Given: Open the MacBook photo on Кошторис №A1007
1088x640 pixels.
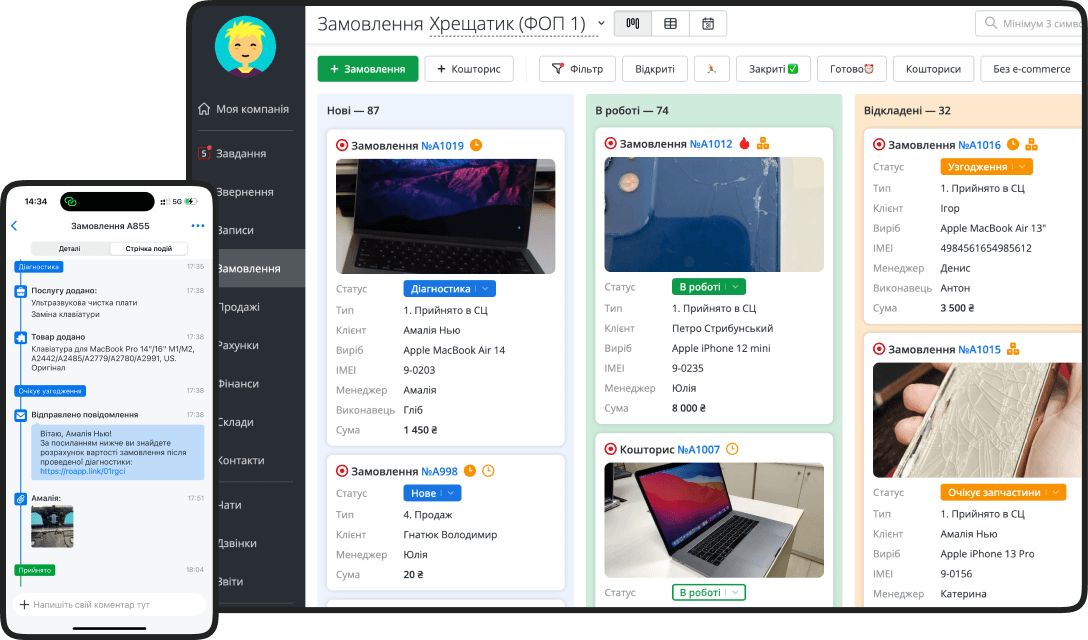Looking at the screenshot, I should [714, 520].
